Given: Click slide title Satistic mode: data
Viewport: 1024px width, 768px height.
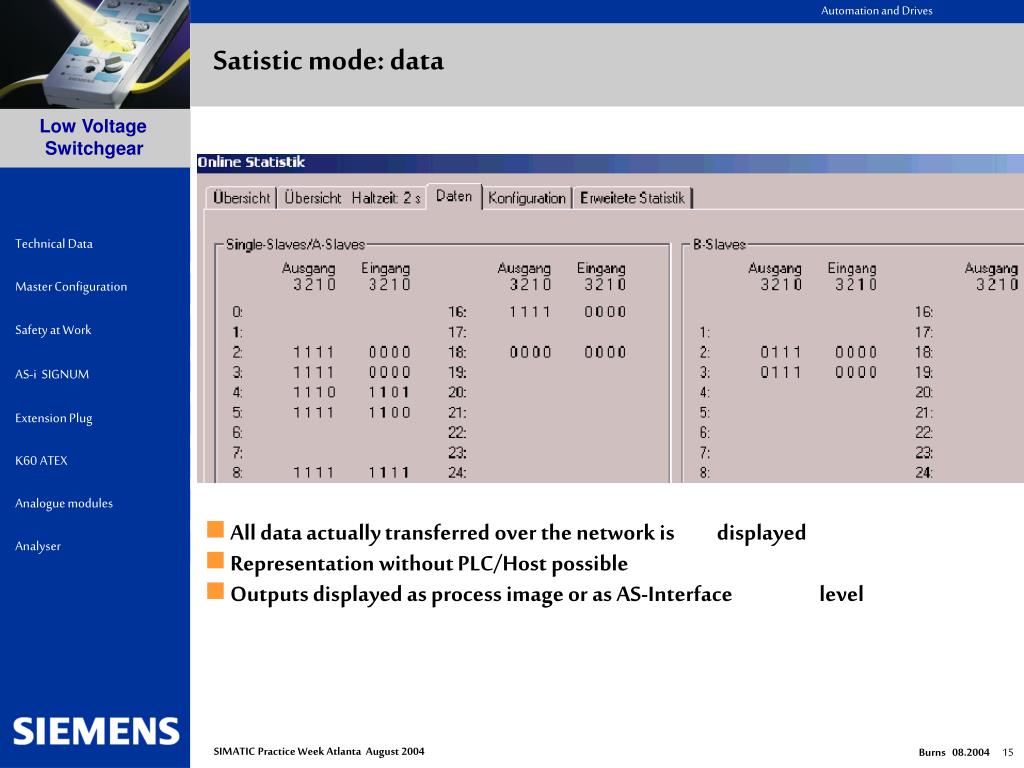Looking at the screenshot, I should pyautogui.click(x=328, y=60).
